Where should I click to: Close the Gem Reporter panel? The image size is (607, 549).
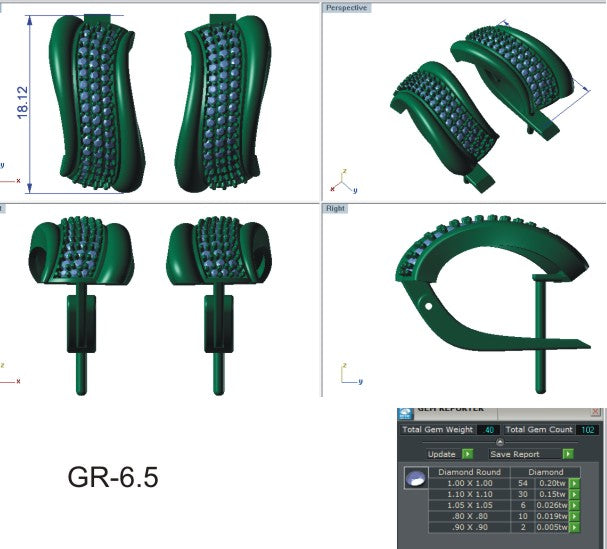point(596,410)
